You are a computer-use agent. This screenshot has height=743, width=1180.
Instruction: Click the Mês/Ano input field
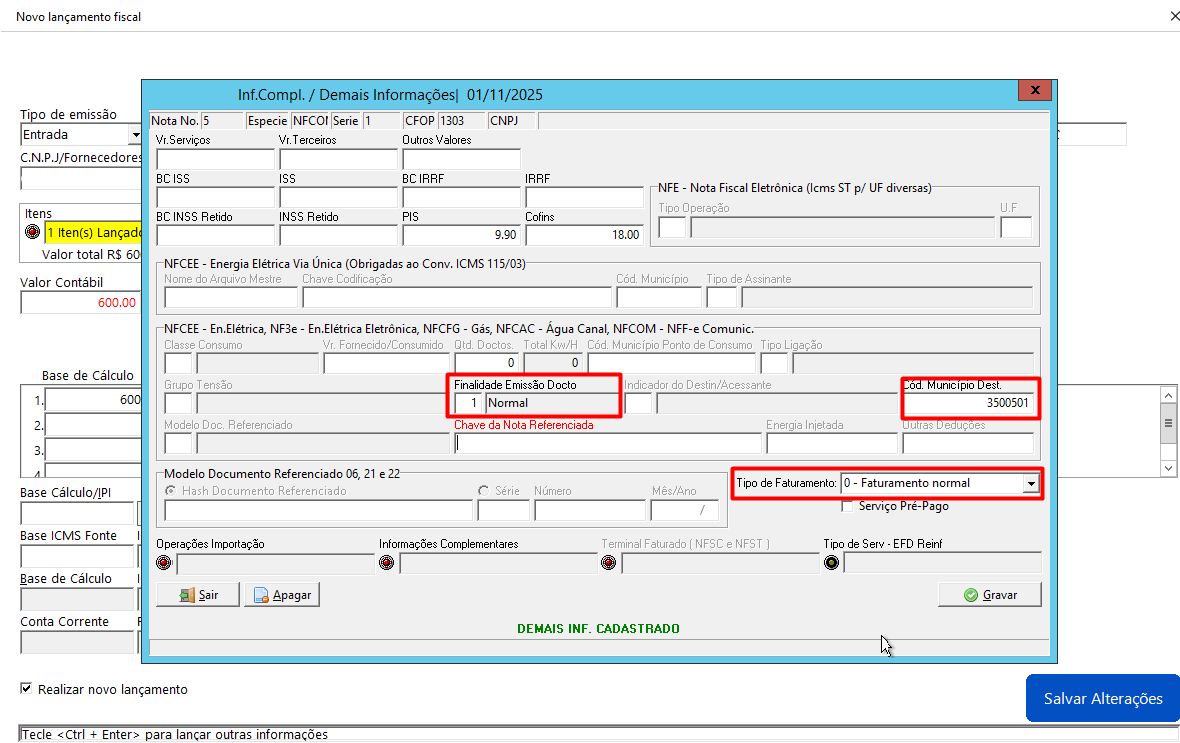(x=684, y=510)
